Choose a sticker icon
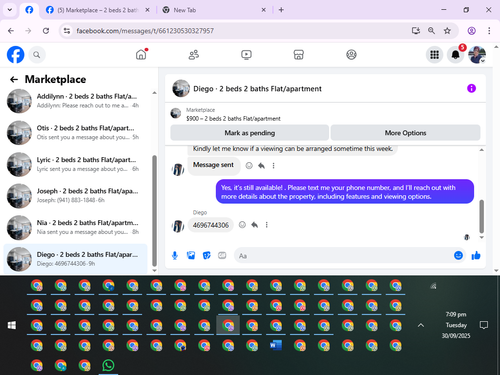 point(207,256)
